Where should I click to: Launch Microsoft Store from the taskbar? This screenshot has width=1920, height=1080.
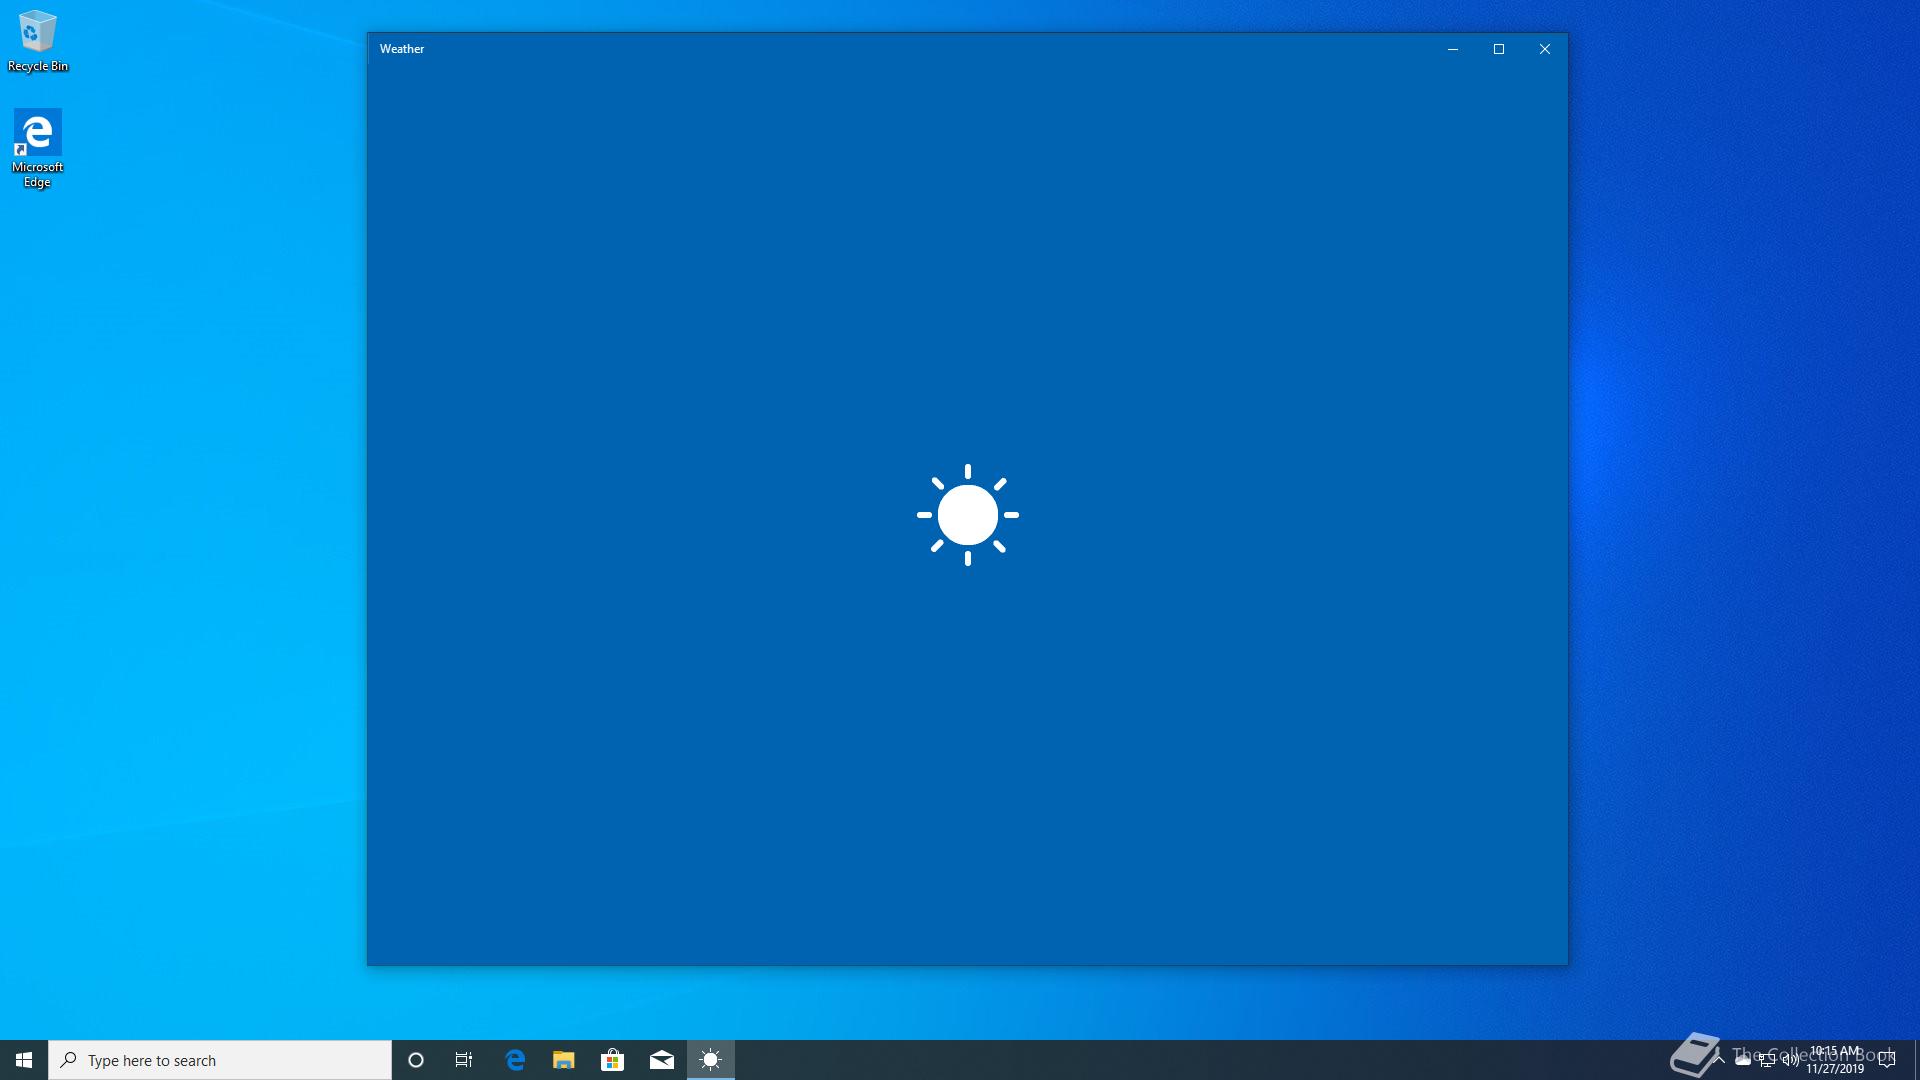coord(612,1060)
